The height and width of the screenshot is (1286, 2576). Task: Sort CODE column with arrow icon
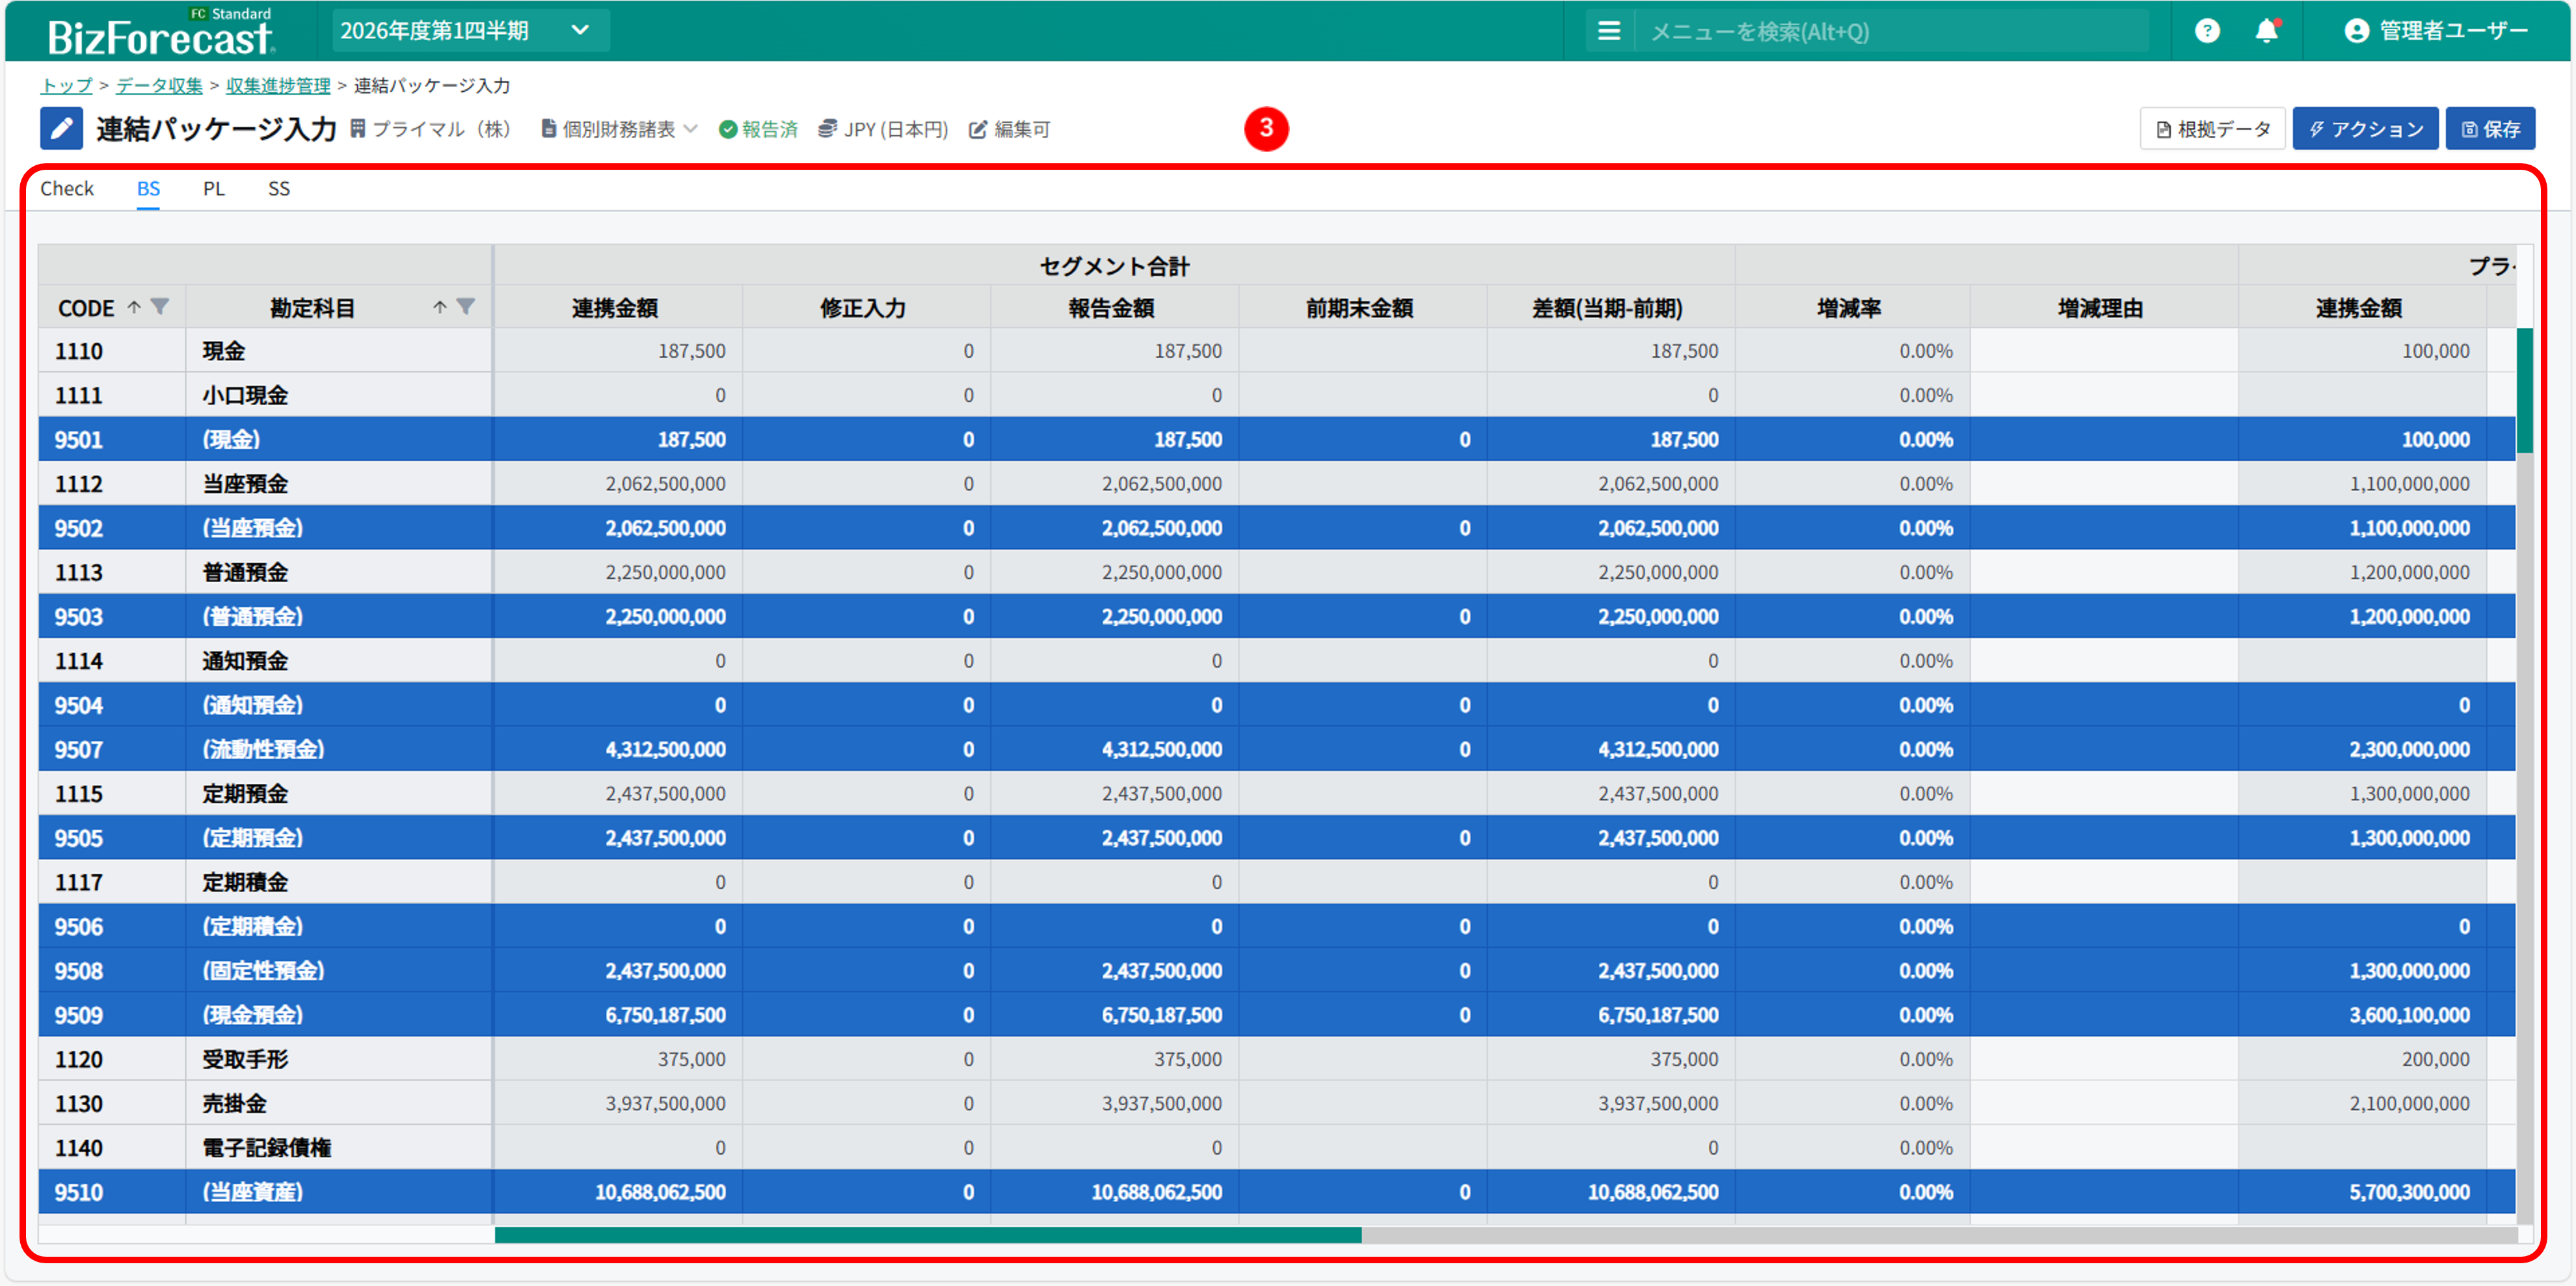pos(134,307)
